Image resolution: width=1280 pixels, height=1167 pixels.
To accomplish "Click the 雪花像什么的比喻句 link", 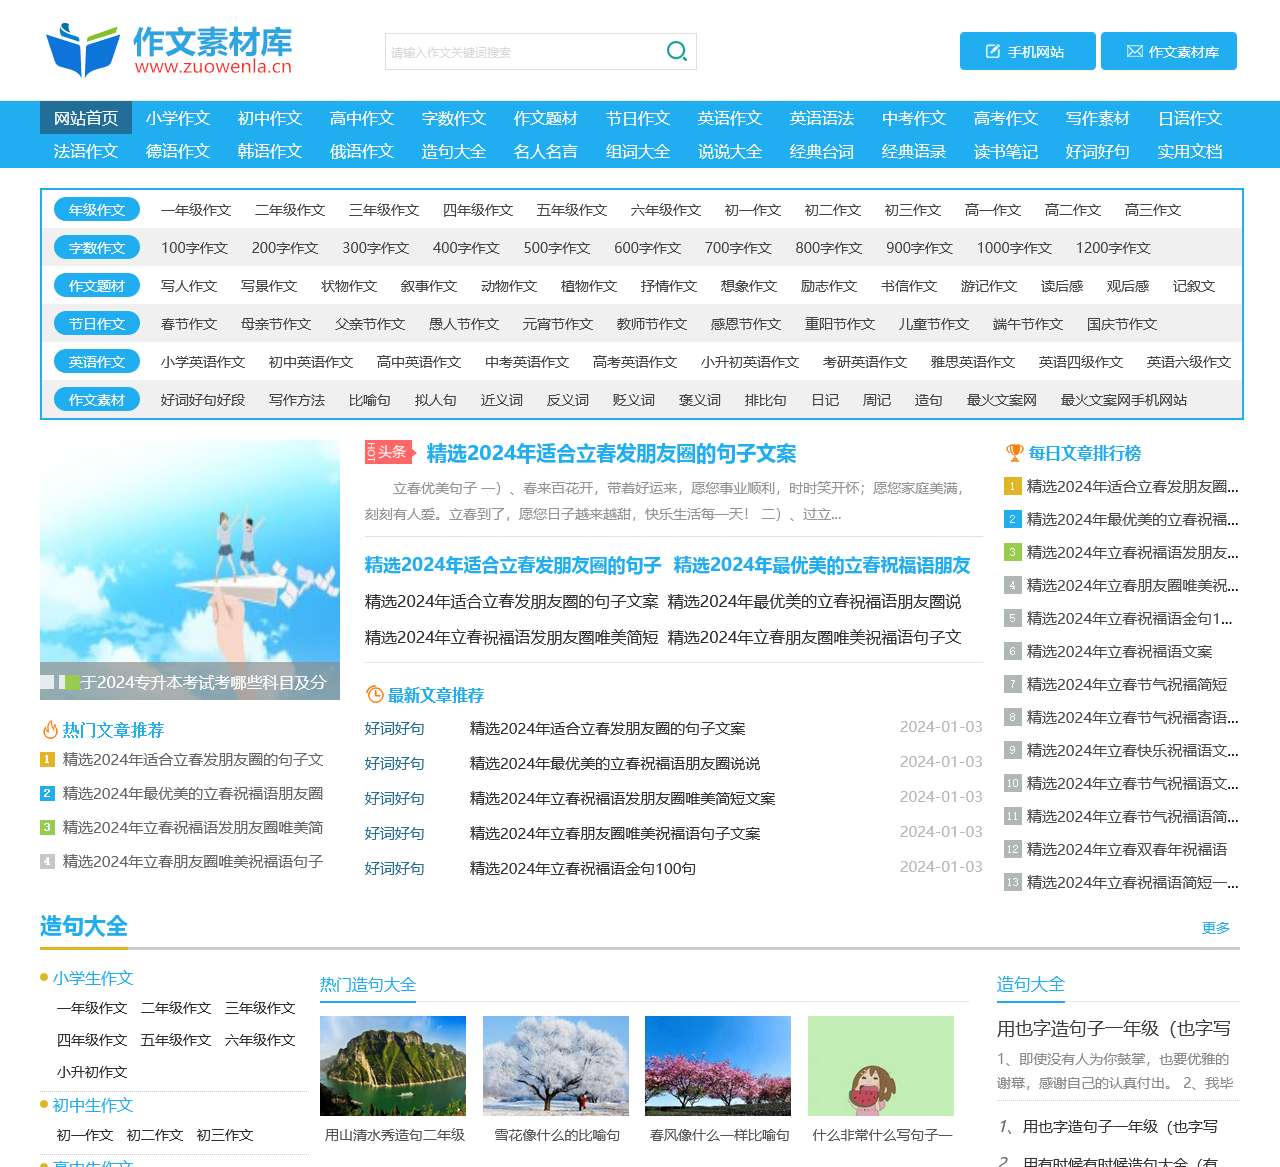I will pos(557,1135).
